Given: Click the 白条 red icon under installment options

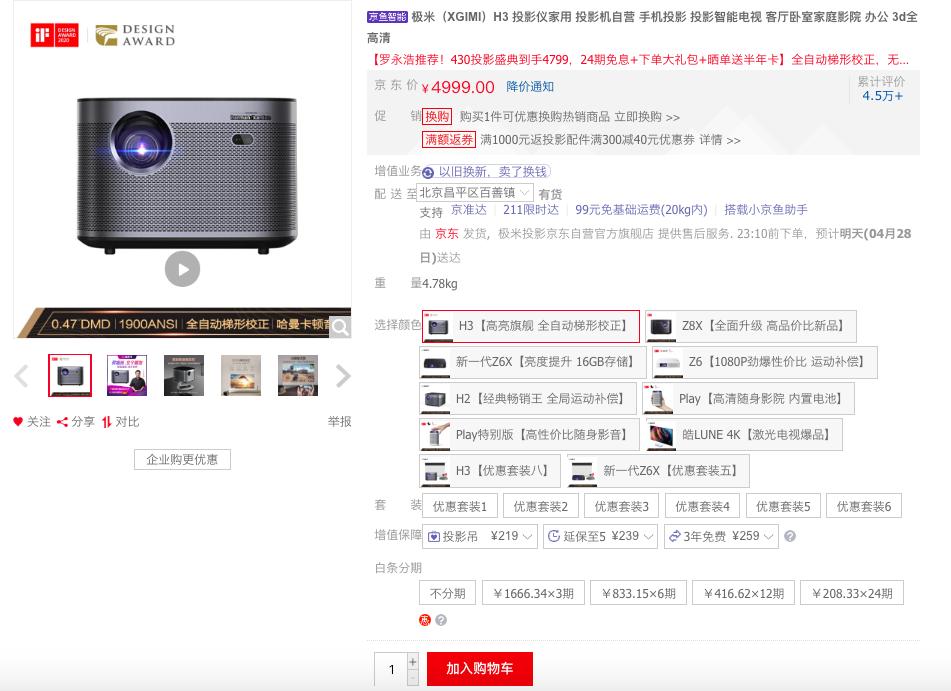Looking at the screenshot, I should point(425,620).
